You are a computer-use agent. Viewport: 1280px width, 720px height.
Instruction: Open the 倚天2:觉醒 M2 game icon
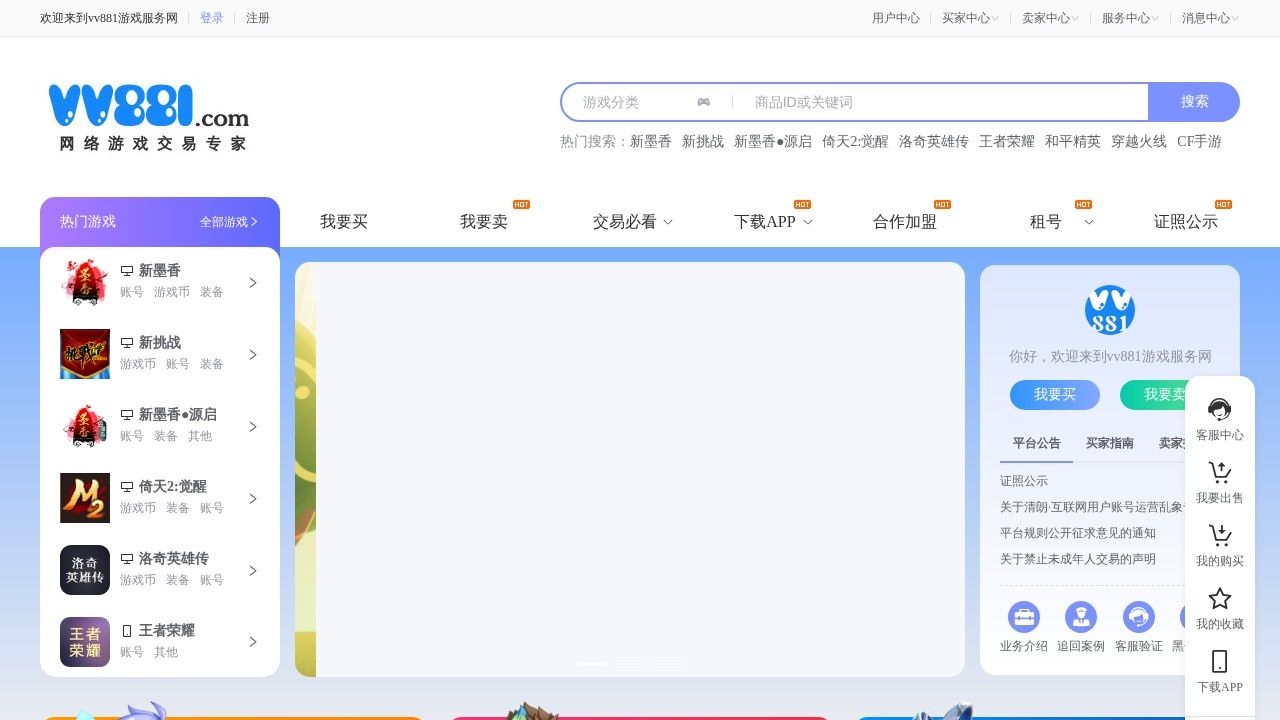point(85,498)
